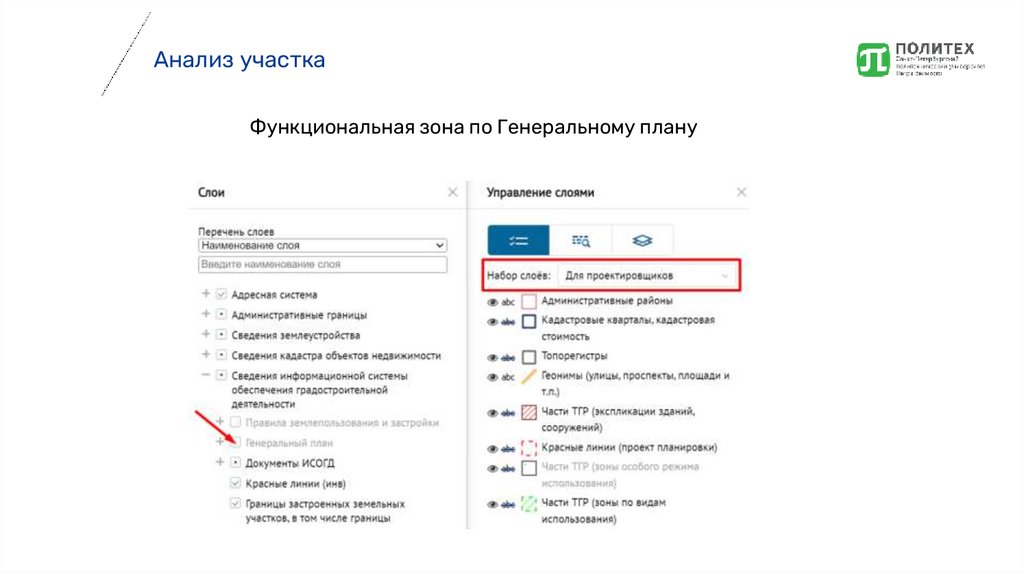Hide Части ТГР зоны по видам использования

(x=493, y=505)
